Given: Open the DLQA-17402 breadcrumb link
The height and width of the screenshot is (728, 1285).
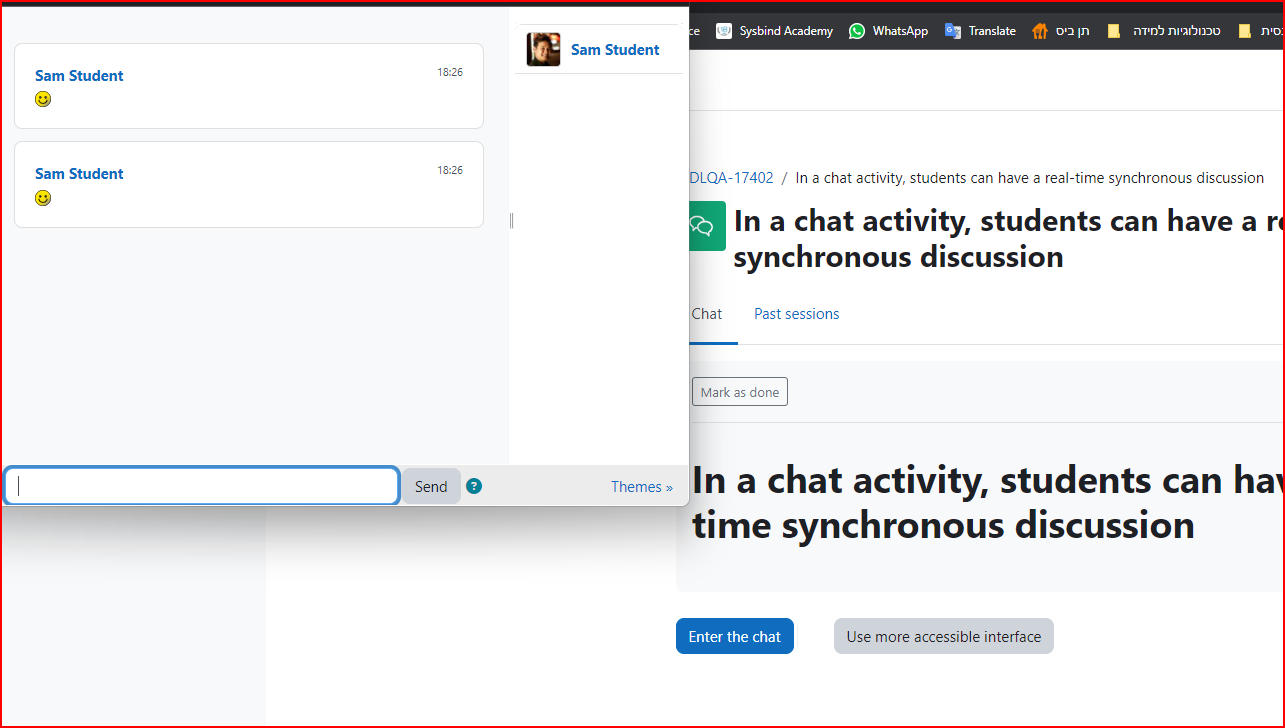Looking at the screenshot, I should [x=732, y=178].
